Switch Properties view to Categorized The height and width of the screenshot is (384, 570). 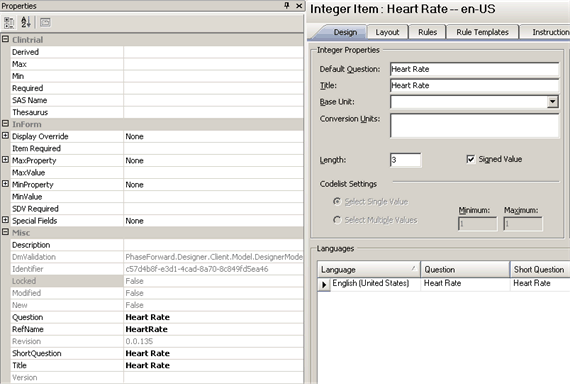9,23
